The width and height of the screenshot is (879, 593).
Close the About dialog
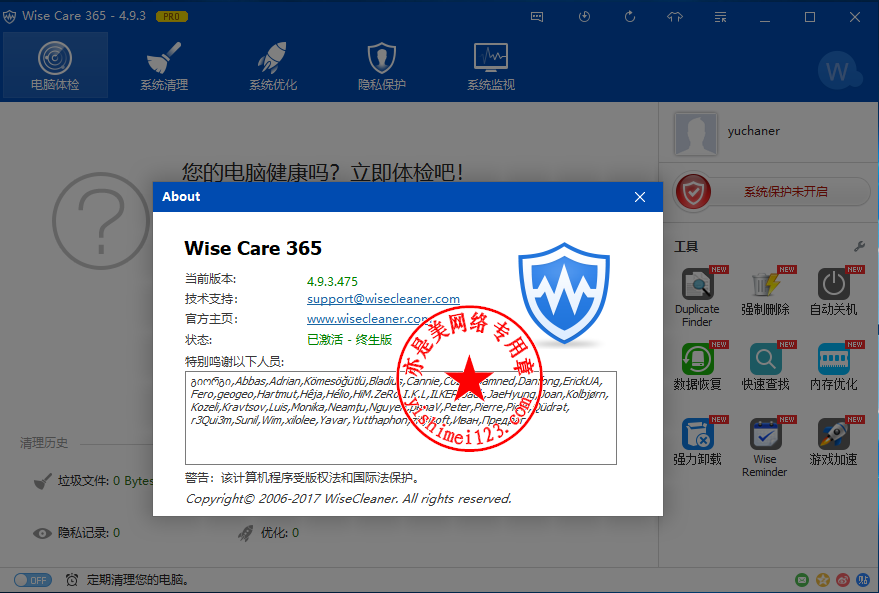[x=640, y=197]
